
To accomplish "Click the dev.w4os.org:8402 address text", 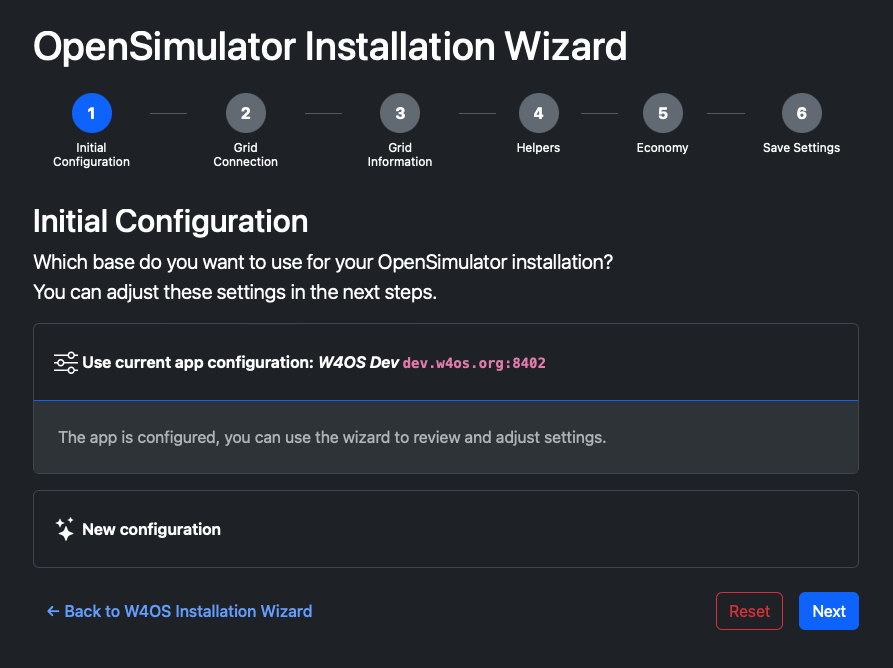I will coord(474,363).
